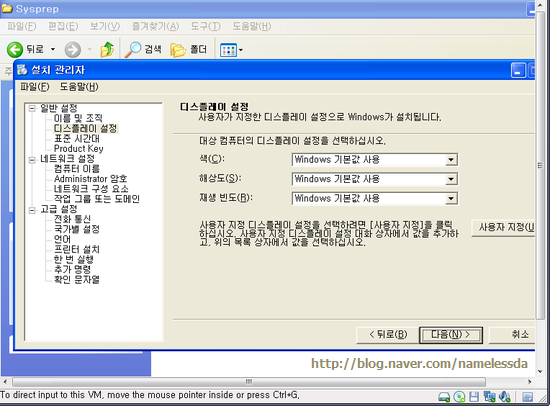Screen dimensions: 550x406
Task: Click the horizontal scrollbar left arrow
Action: [5, 381]
